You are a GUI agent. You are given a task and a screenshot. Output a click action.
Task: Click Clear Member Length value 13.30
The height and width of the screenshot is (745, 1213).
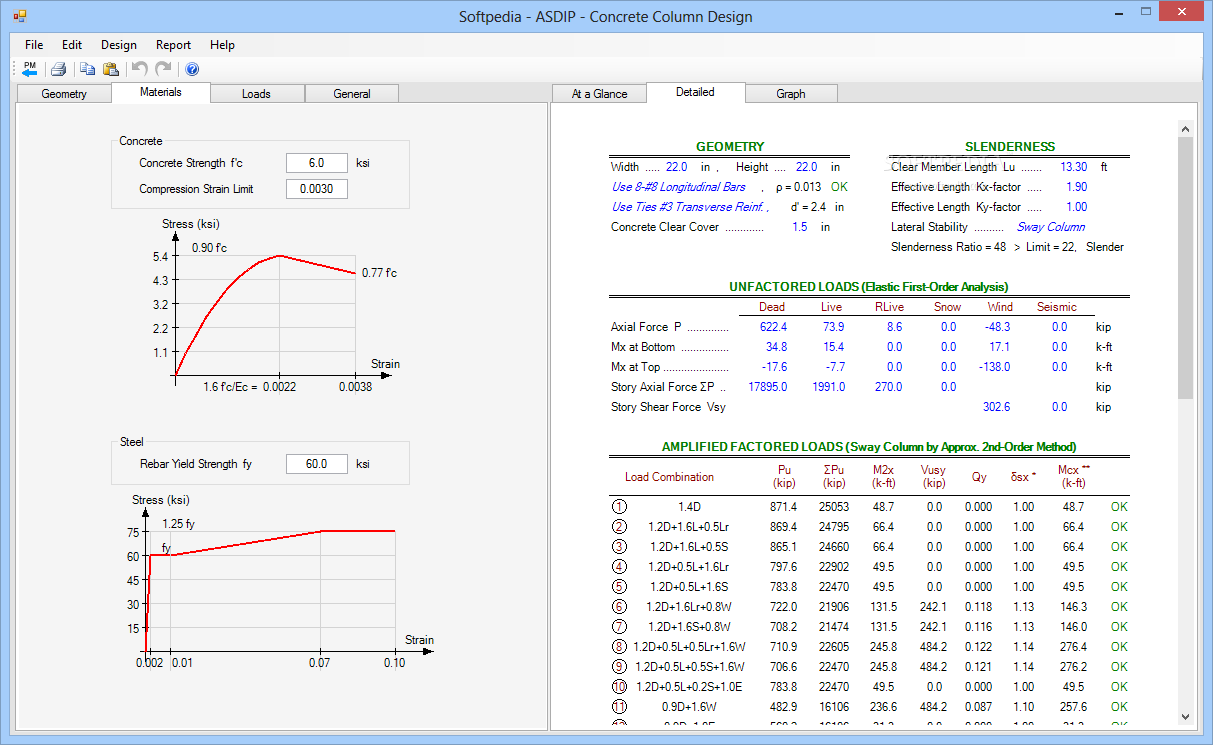click(1074, 167)
